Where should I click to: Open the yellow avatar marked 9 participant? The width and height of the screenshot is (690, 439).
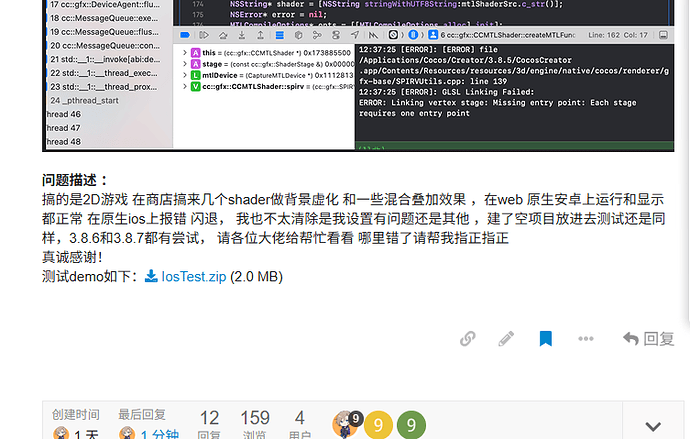pos(378,425)
